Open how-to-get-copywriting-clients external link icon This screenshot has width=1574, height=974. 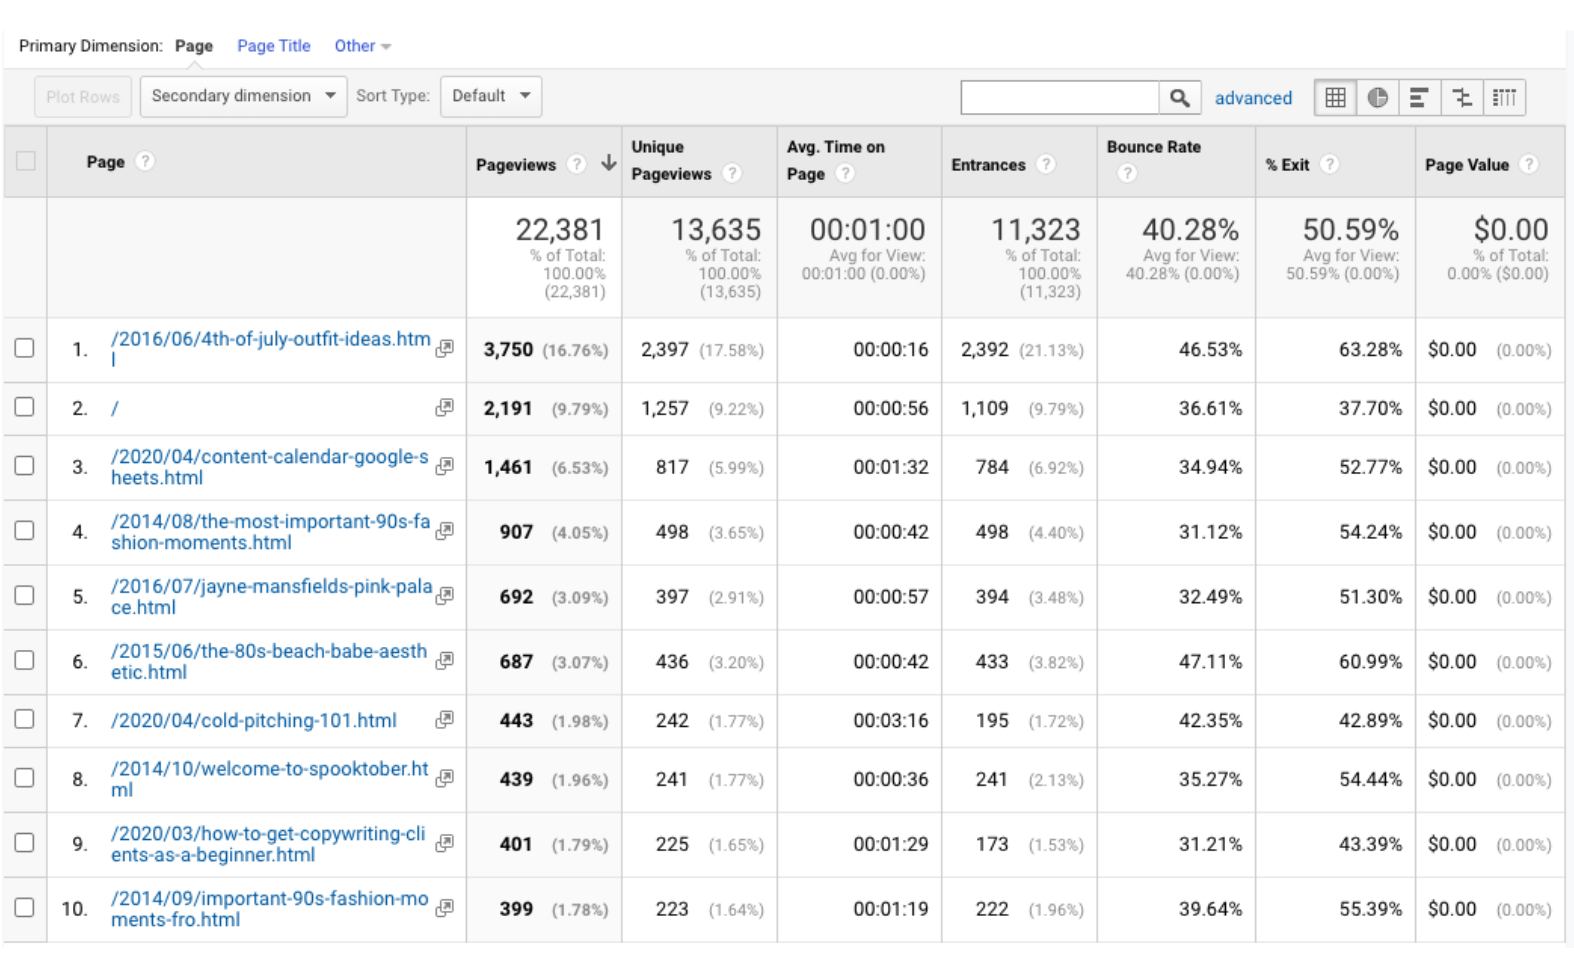tap(445, 843)
